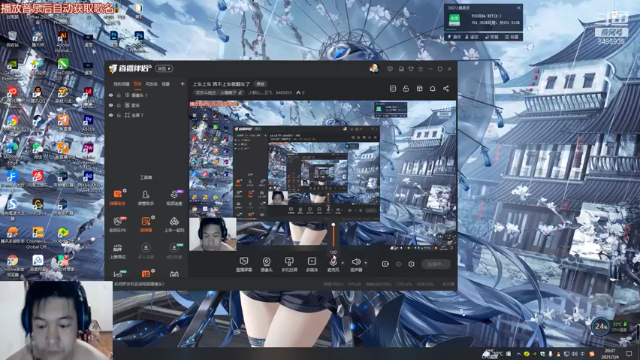The image size is (640, 360).
Task: Open the screen capture source icon
Action: [244, 264]
